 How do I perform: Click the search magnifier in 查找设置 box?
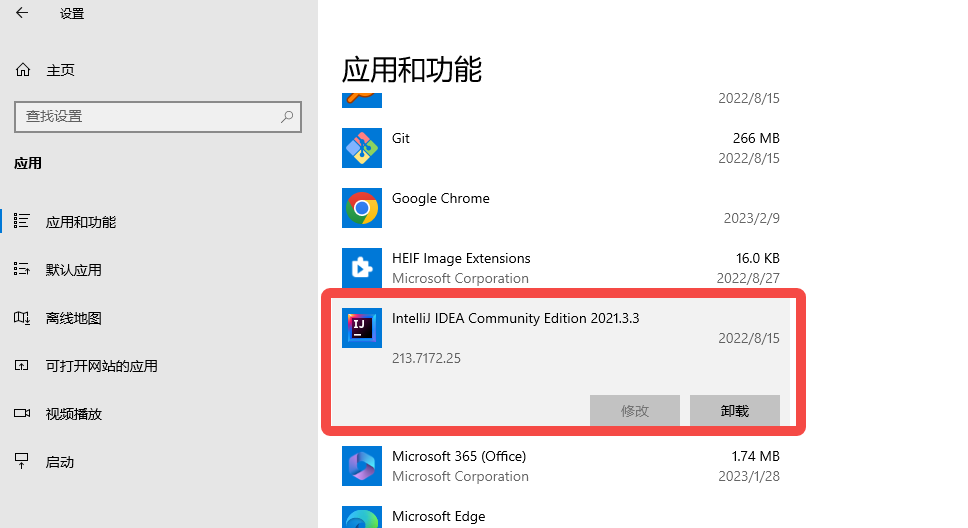tap(286, 116)
